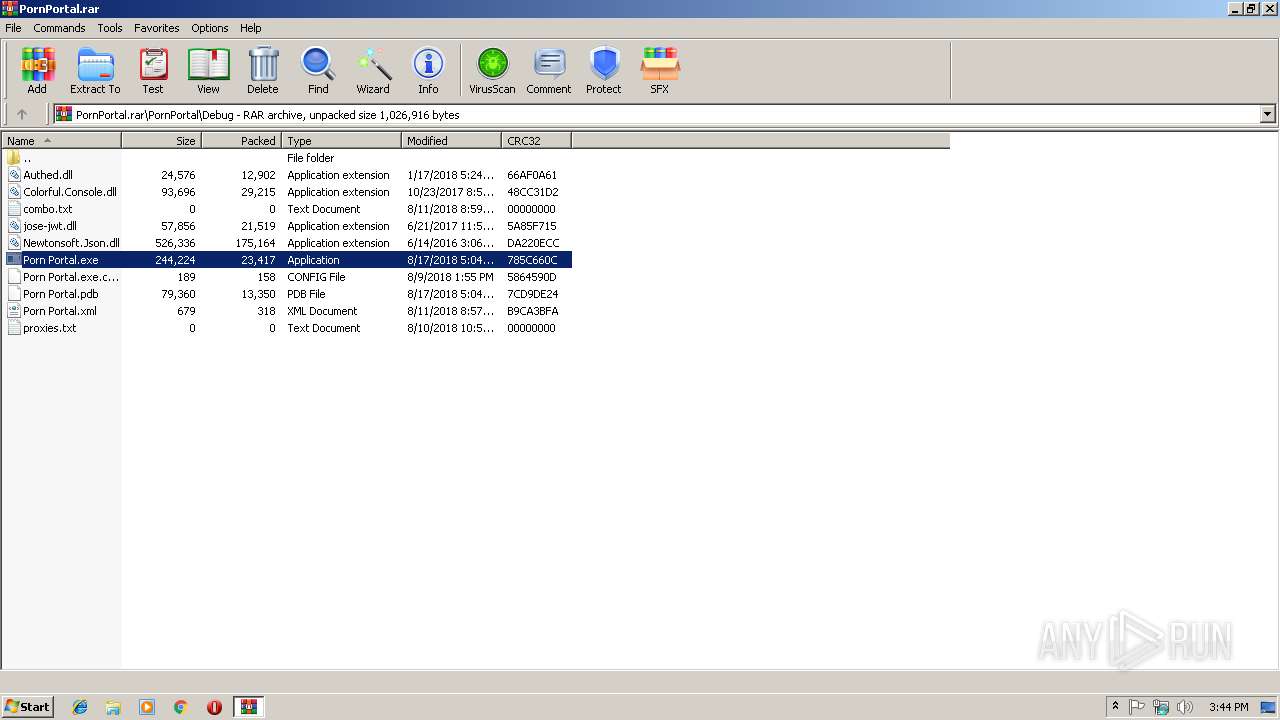Click the WinRAR taskbar button
The image size is (1280, 720).
tap(248, 707)
